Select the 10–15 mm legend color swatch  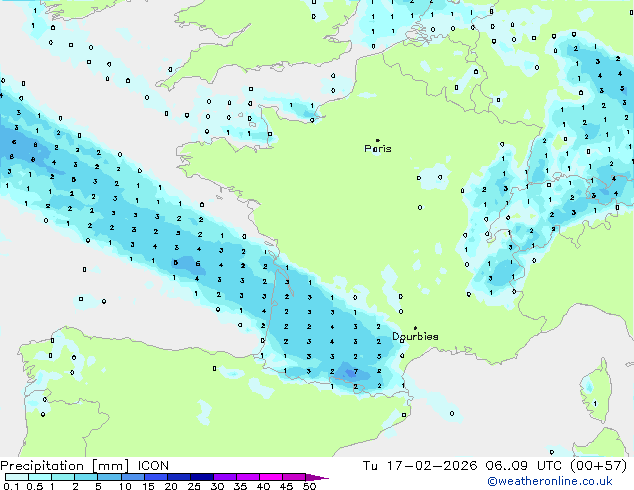point(132,477)
